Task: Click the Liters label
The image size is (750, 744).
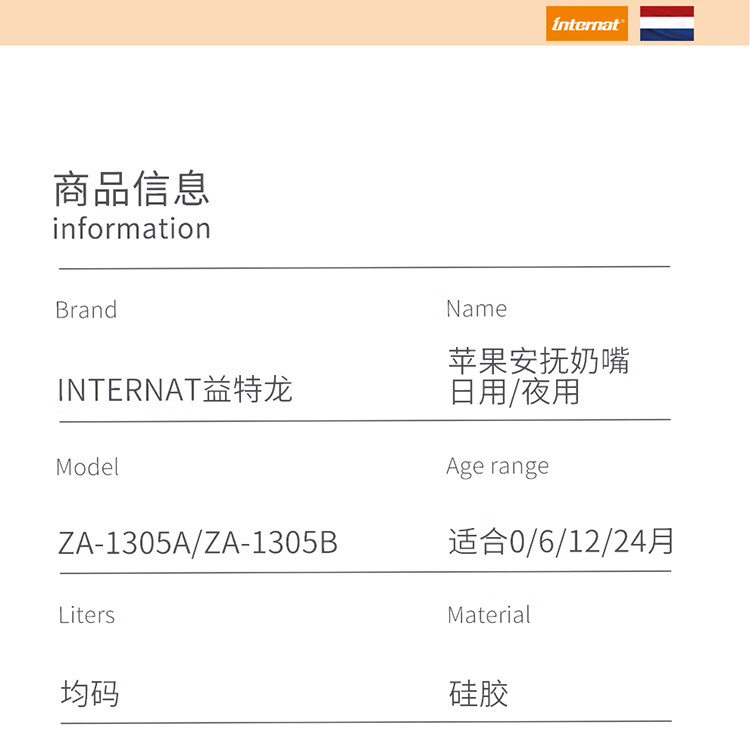Action: [x=87, y=615]
